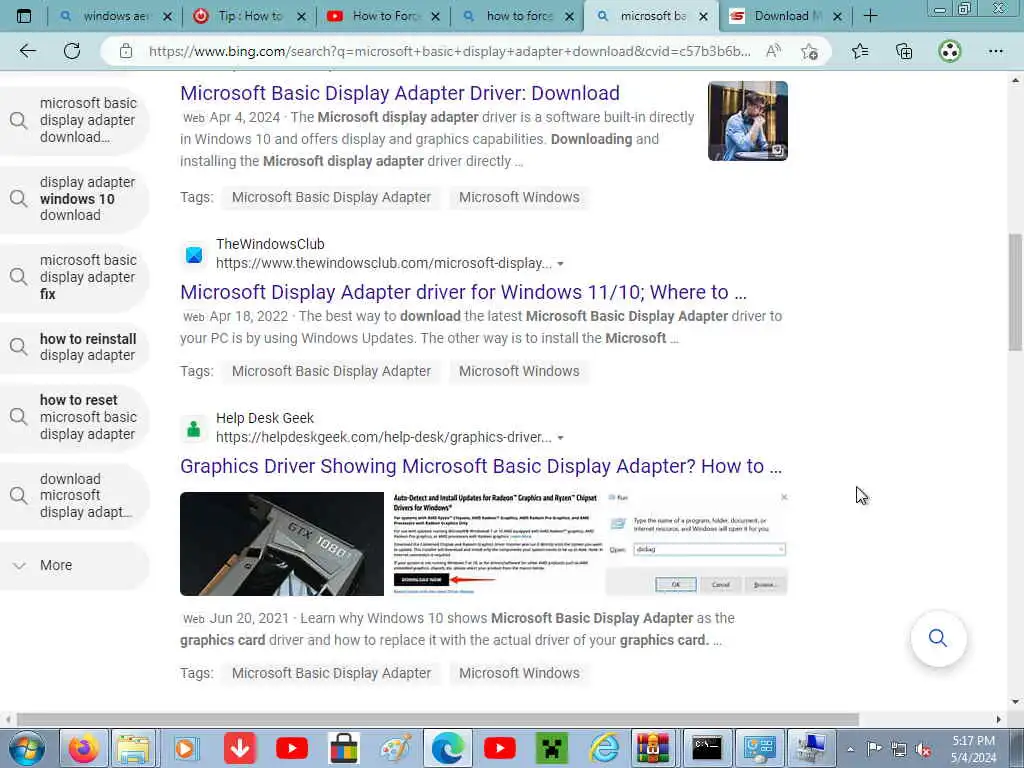The height and width of the screenshot is (768, 1024).
Task: Select 'display adapter windows 10 download' suggestion
Action: (75, 199)
